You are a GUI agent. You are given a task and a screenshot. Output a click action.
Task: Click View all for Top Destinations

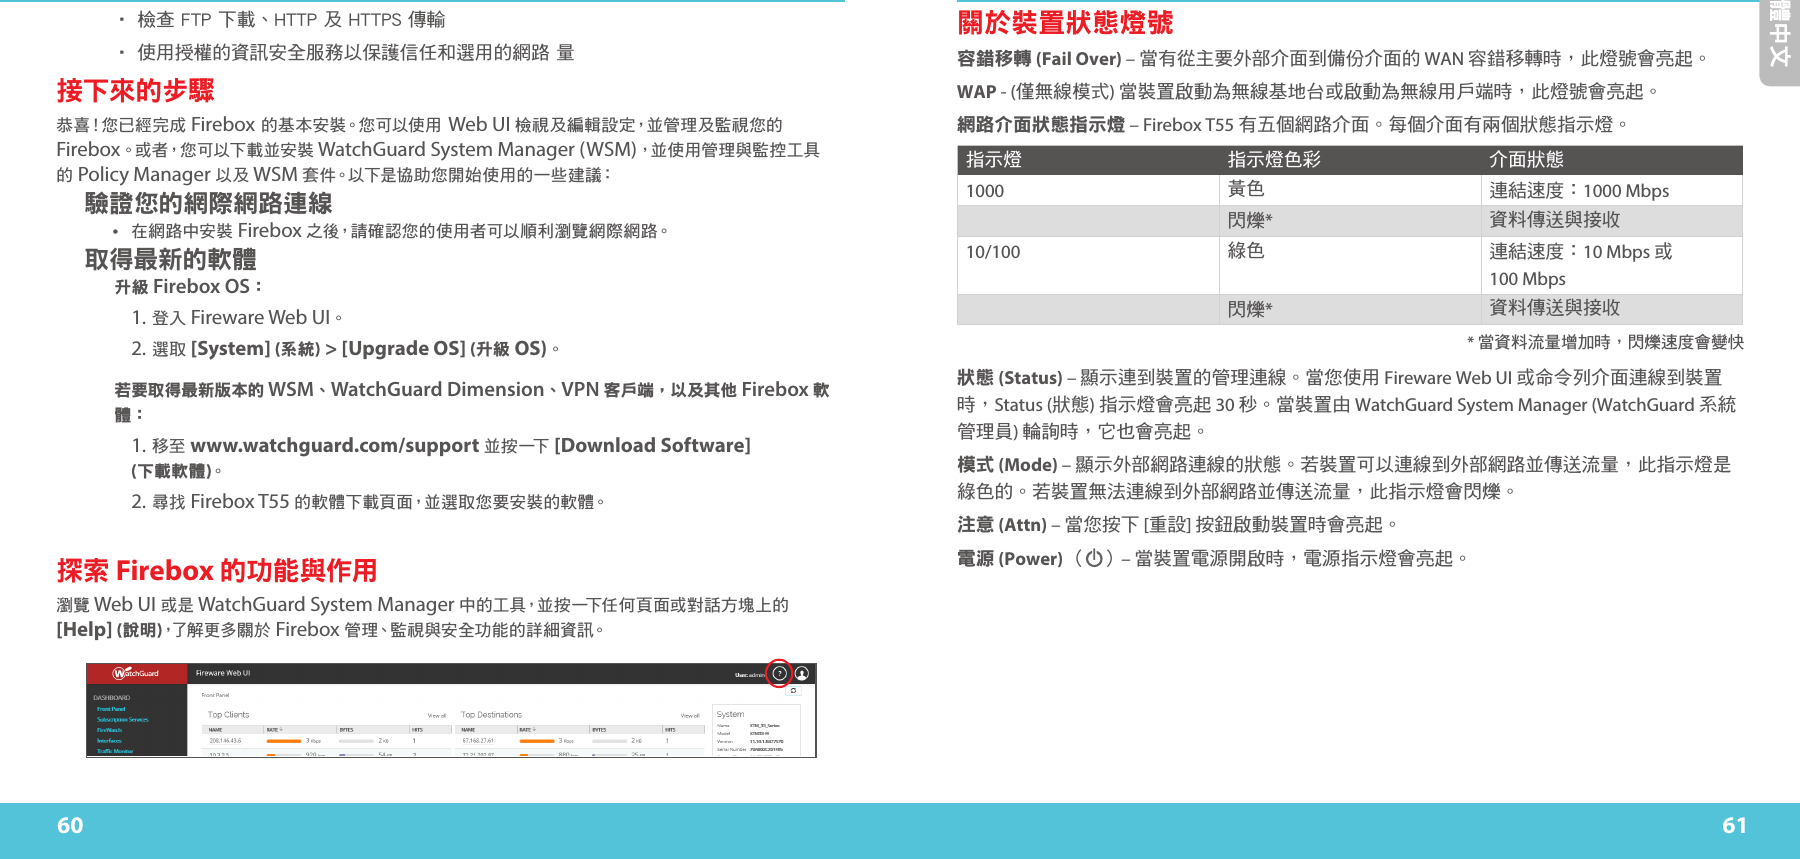690,716
